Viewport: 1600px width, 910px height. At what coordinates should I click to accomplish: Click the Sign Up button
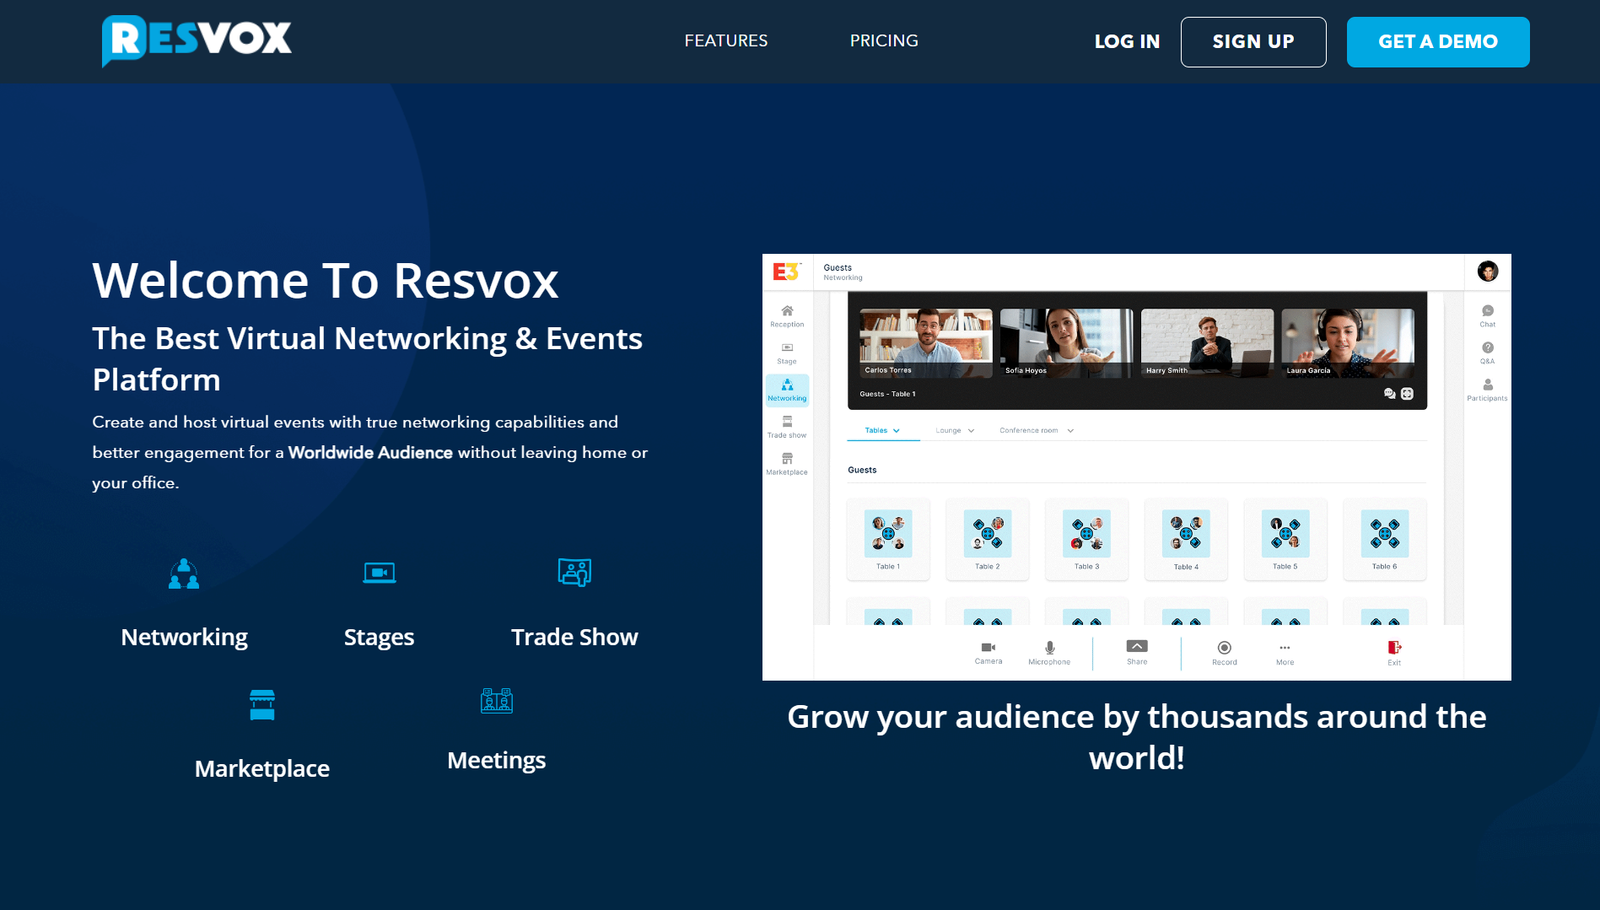pos(1253,42)
